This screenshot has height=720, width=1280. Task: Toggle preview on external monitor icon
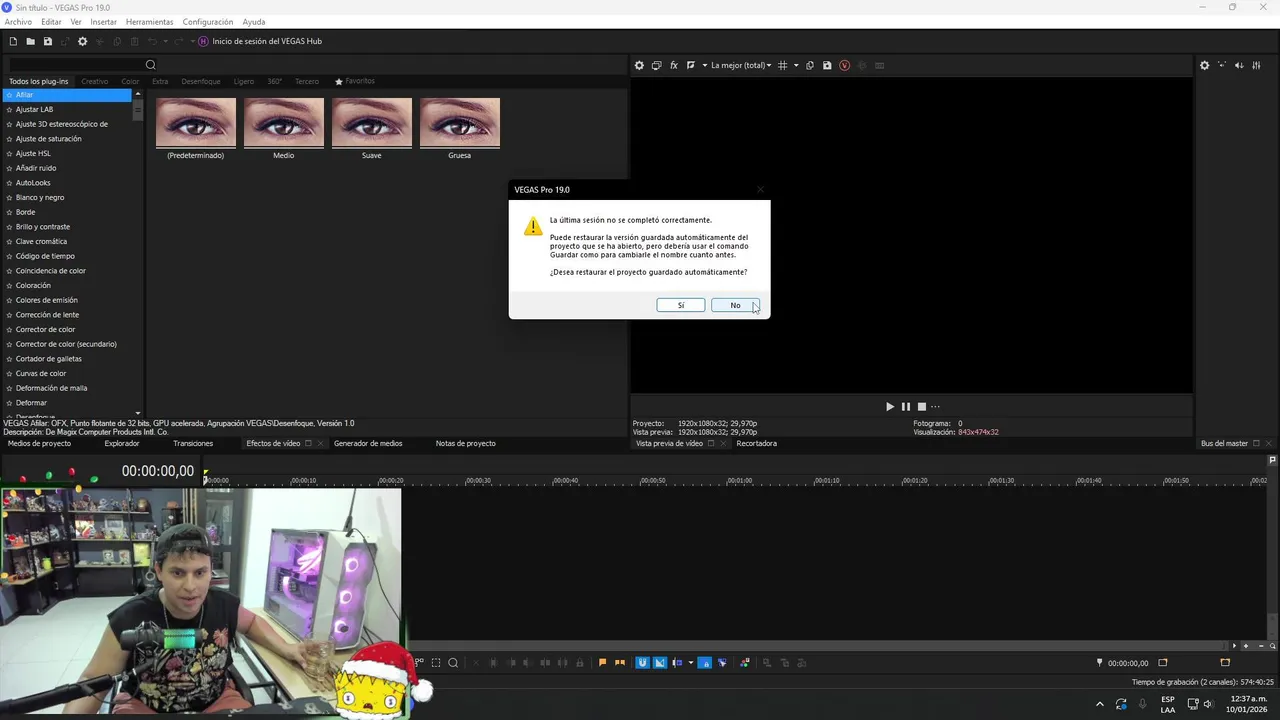(x=656, y=65)
